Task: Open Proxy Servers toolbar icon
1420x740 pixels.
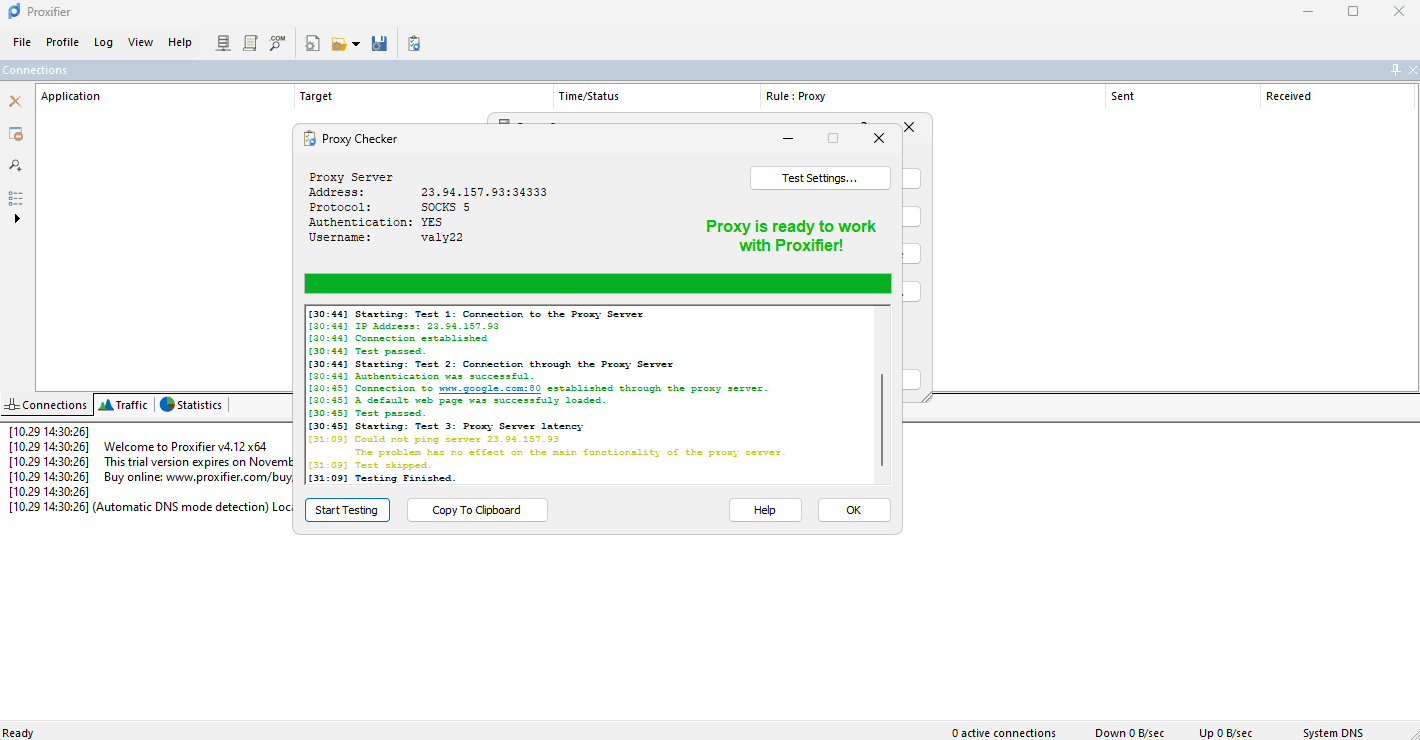Action: (x=223, y=43)
